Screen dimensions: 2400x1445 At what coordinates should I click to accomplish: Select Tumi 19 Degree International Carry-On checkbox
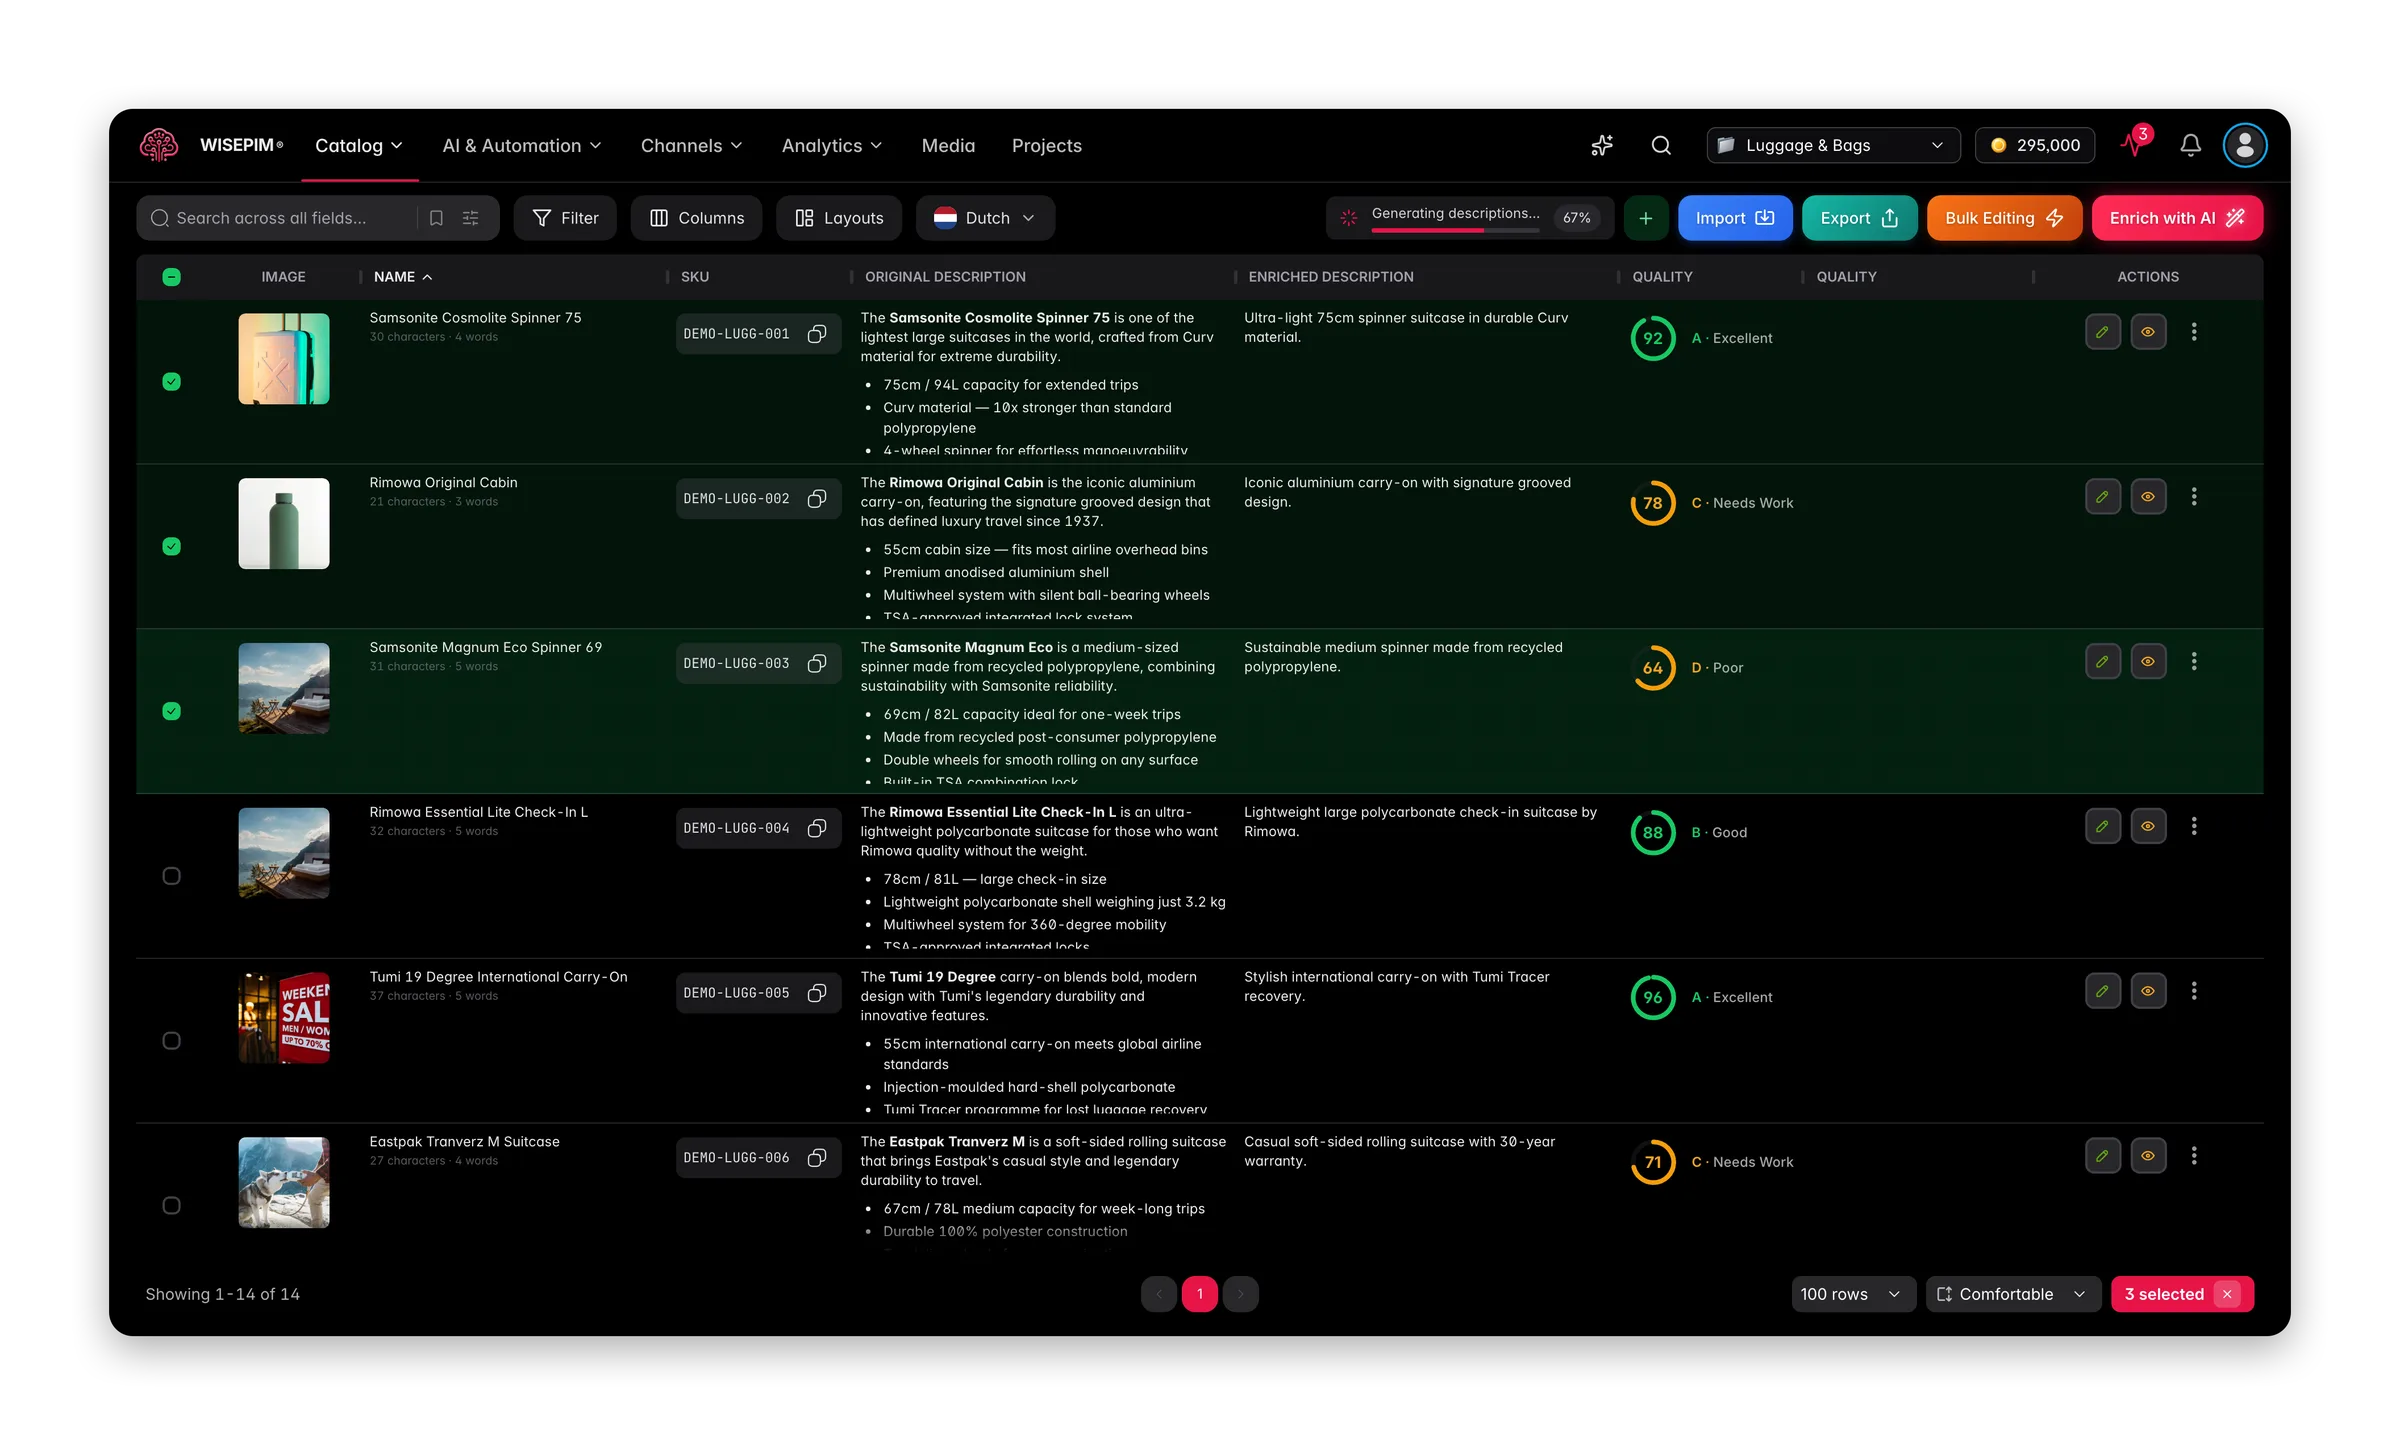[x=171, y=1041]
